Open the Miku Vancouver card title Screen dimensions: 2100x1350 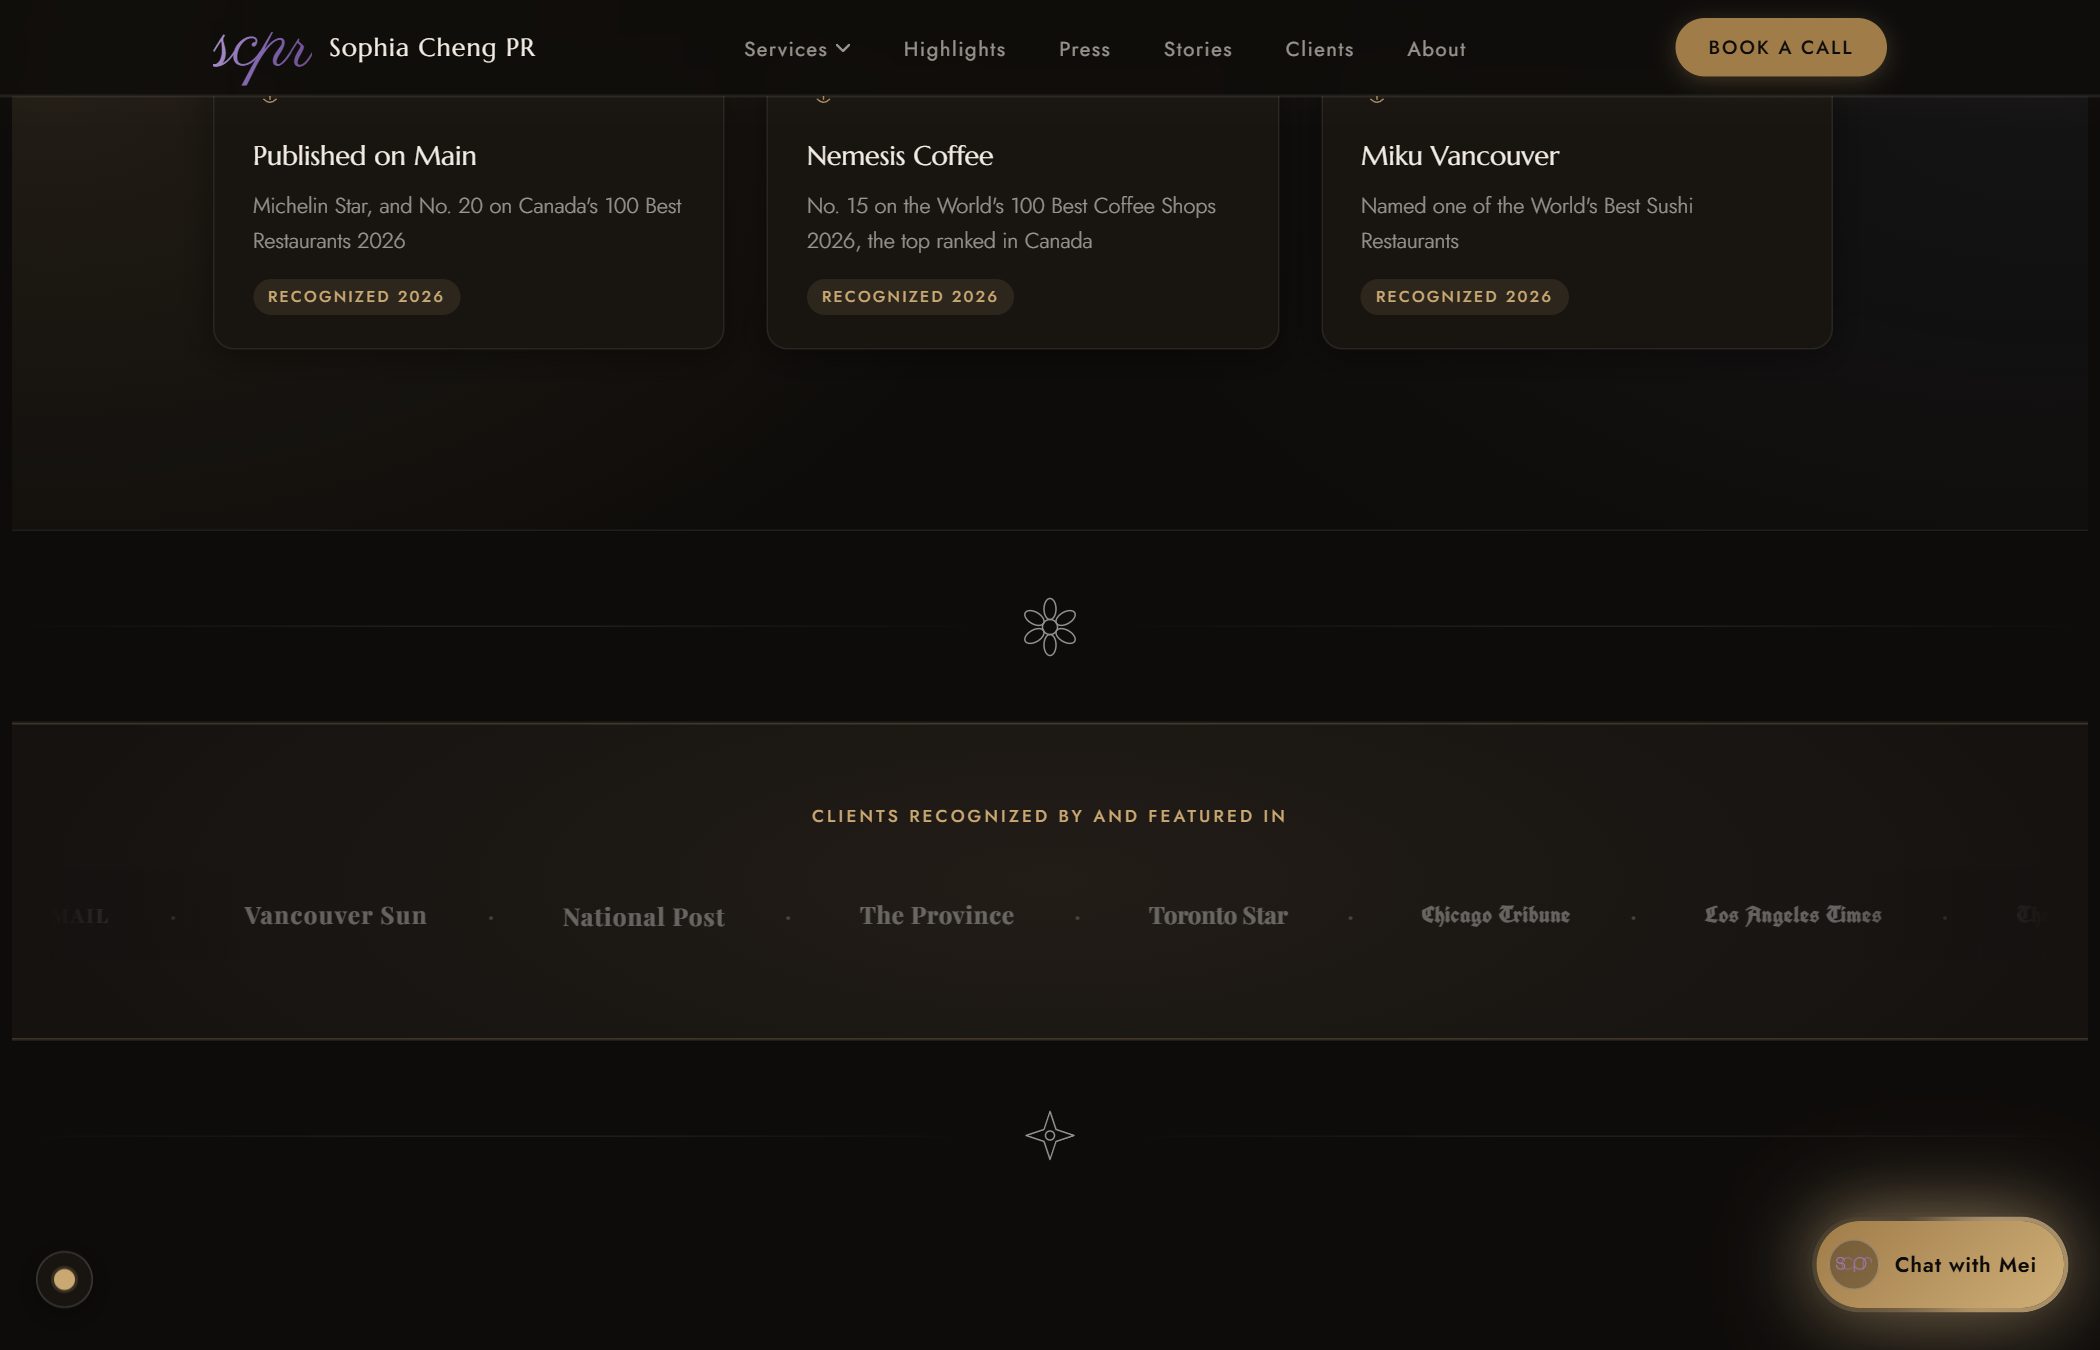point(1459,156)
